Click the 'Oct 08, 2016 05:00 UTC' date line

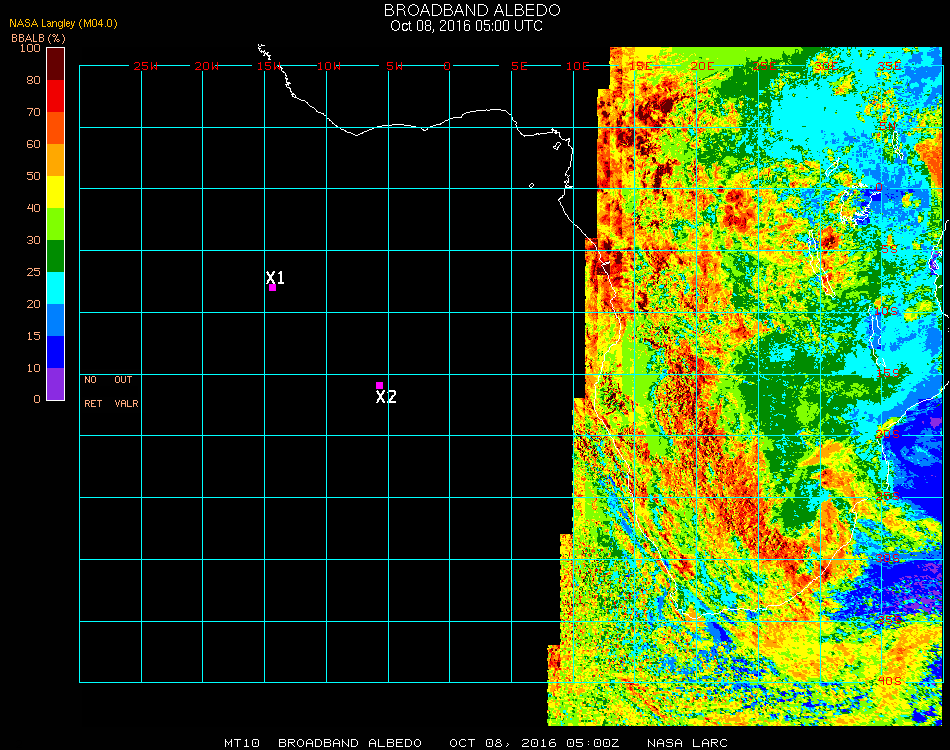[x=466, y=26]
